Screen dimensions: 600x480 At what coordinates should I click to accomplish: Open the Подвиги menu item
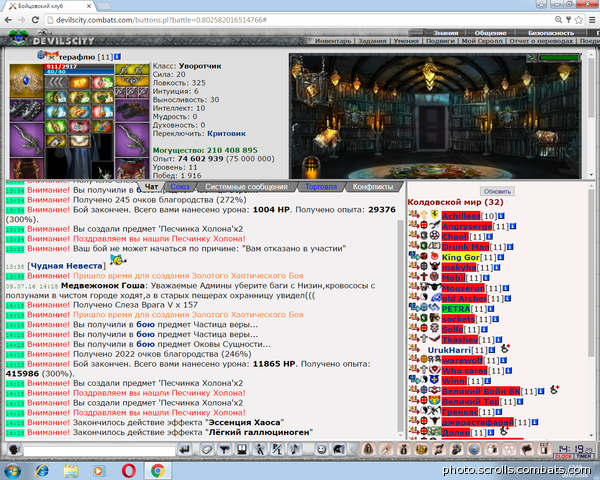(x=440, y=41)
